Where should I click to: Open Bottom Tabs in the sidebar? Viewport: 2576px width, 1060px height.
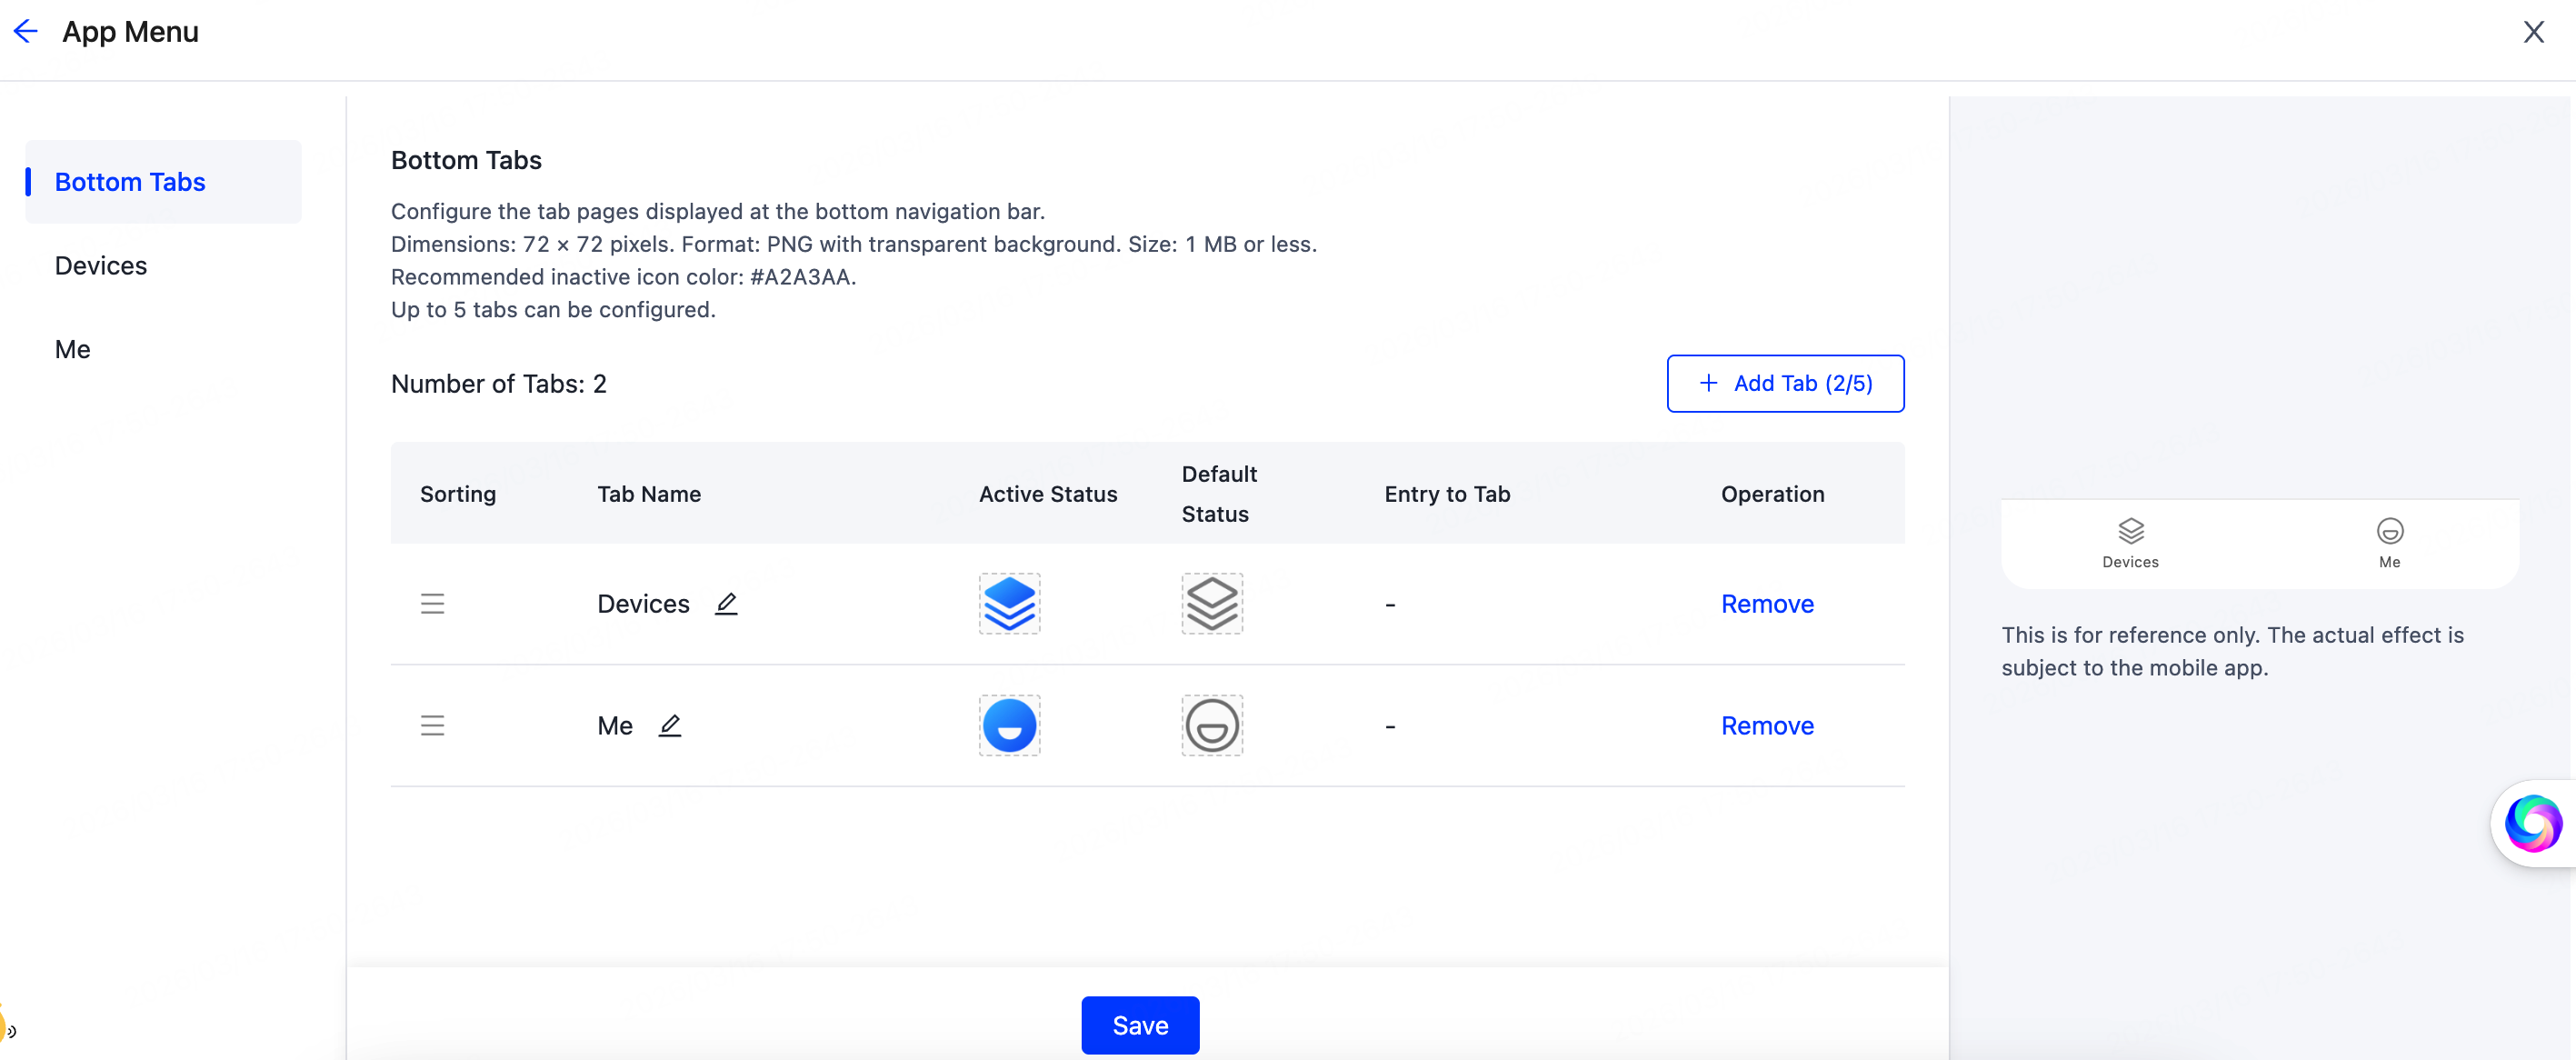(130, 182)
